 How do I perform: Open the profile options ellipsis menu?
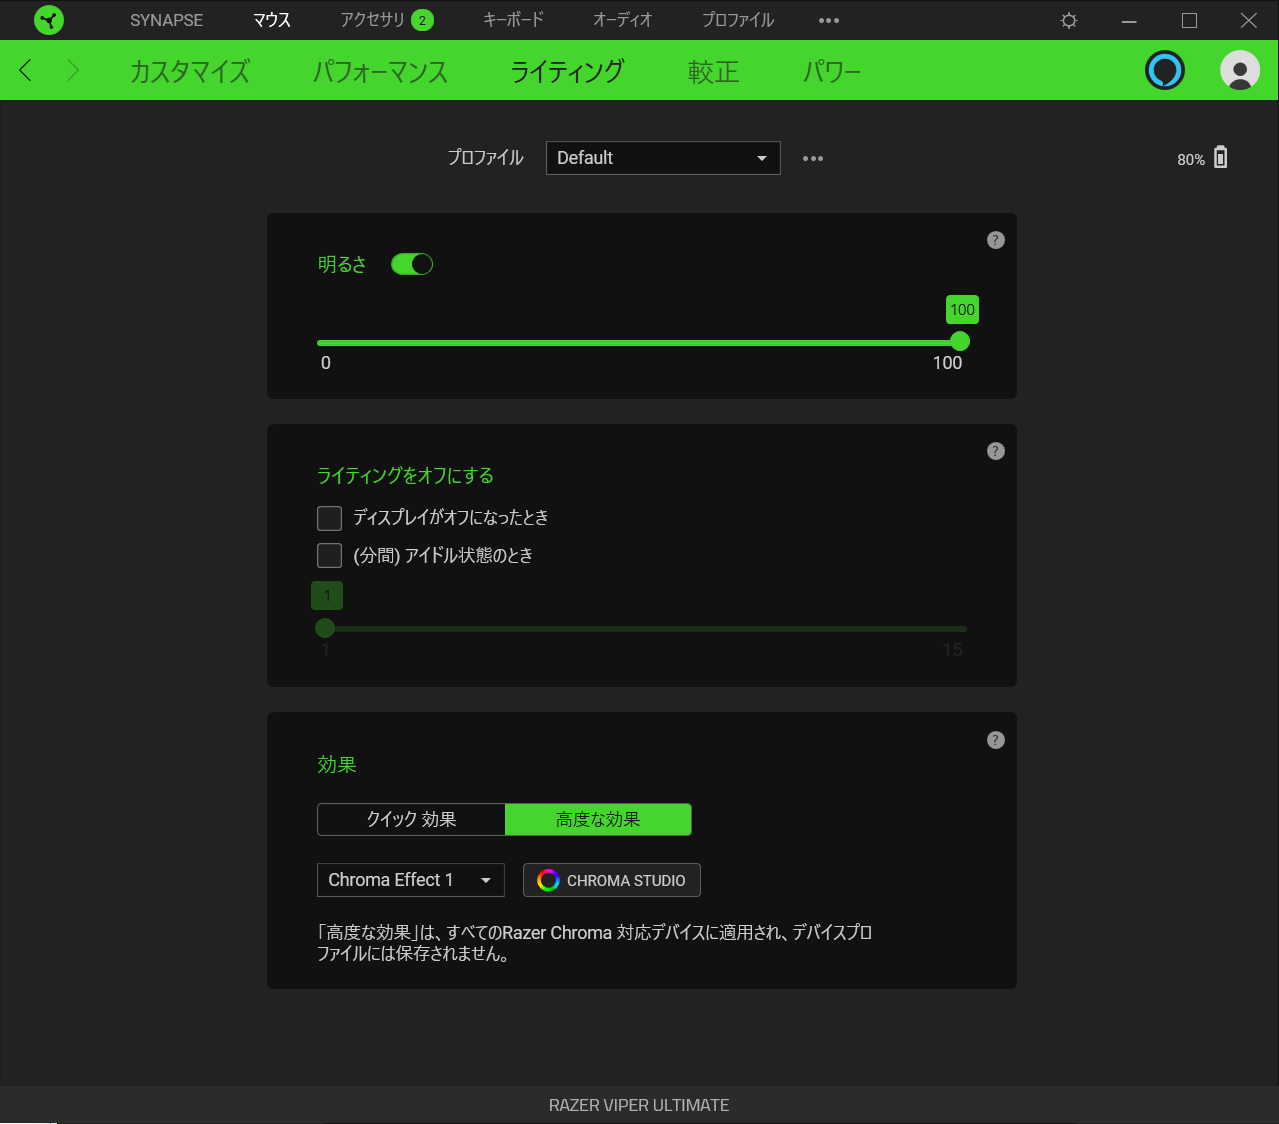(x=813, y=158)
